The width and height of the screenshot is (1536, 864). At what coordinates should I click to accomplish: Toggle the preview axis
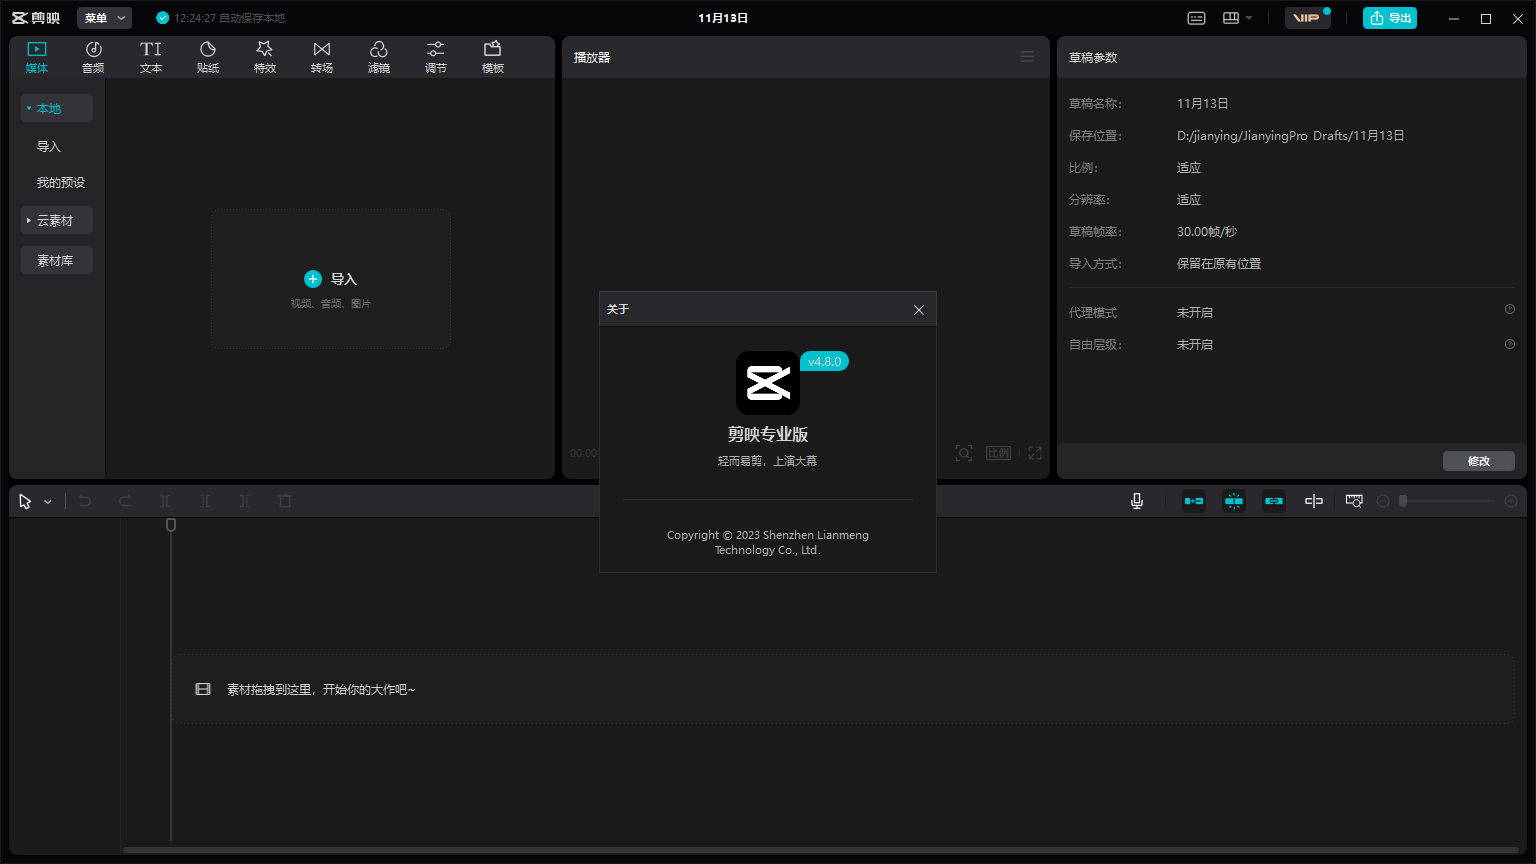pyautogui.click(x=1314, y=501)
